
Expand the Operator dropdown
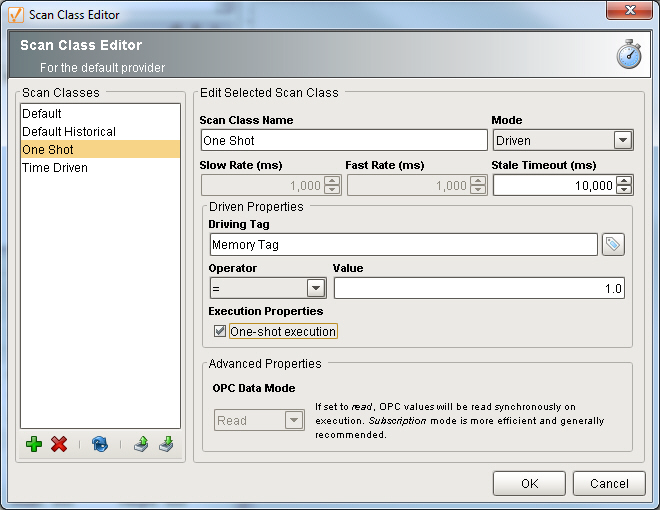coord(315,288)
